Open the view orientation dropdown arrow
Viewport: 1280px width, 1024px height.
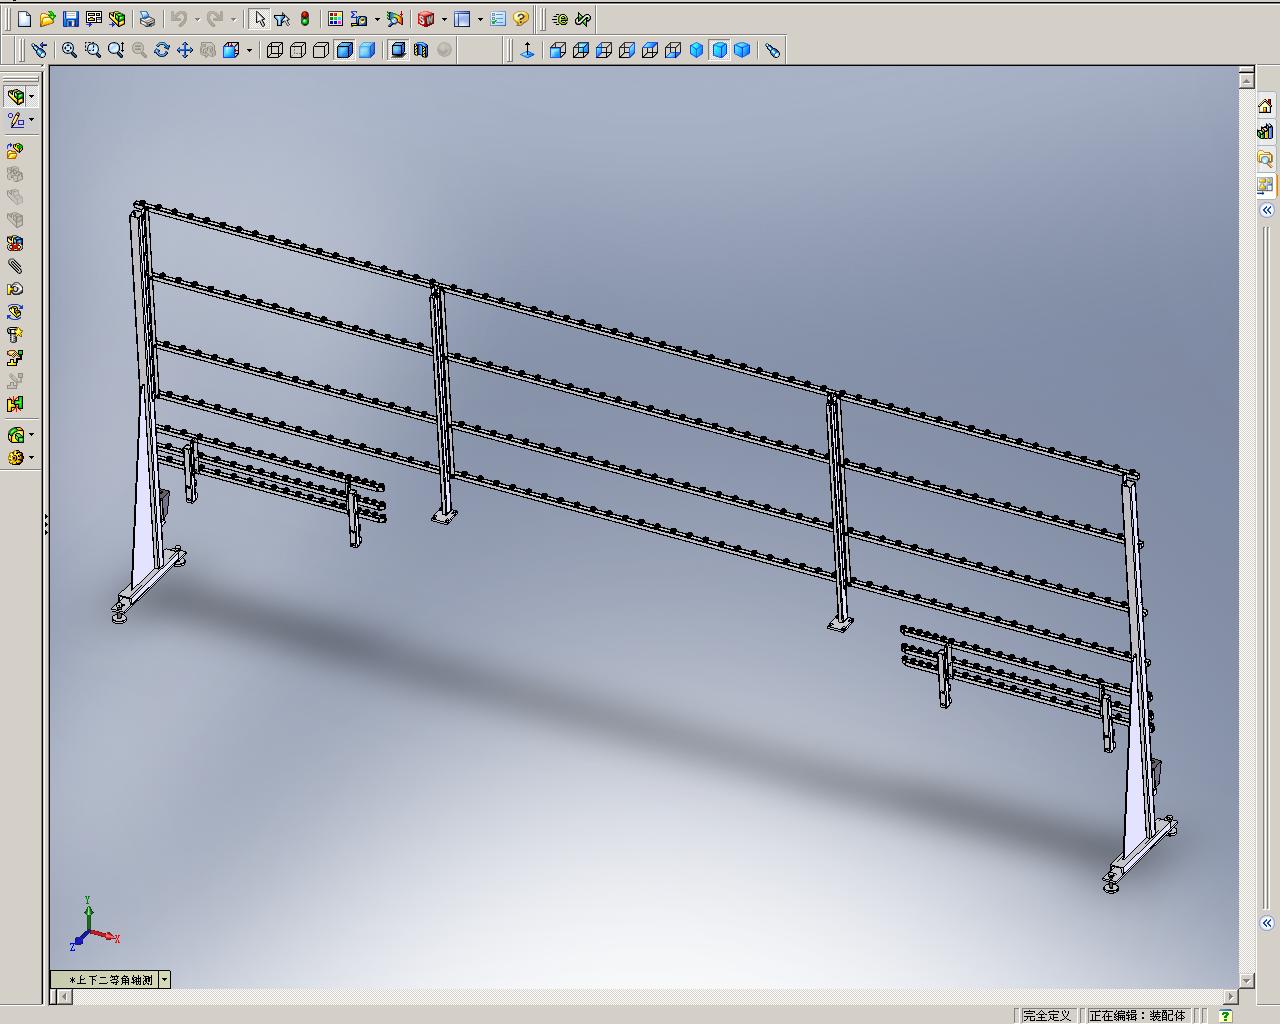click(249, 50)
